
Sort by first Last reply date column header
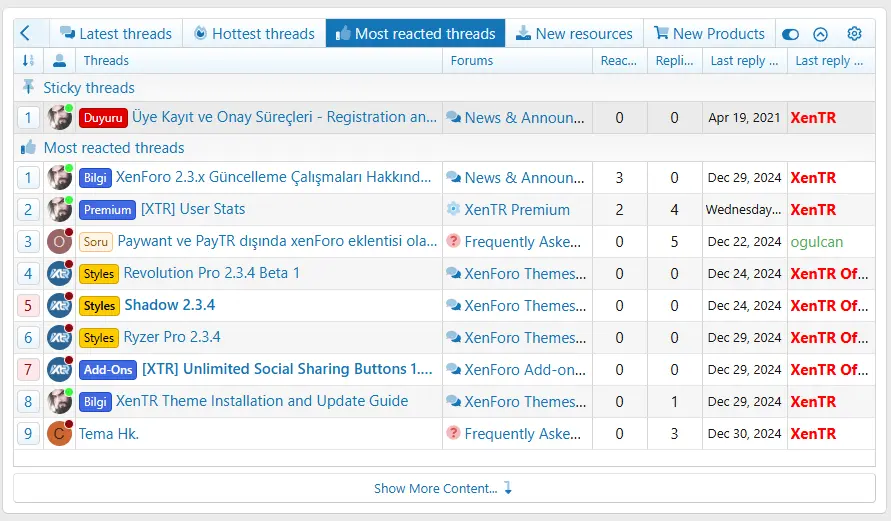pyautogui.click(x=744, y=60)
